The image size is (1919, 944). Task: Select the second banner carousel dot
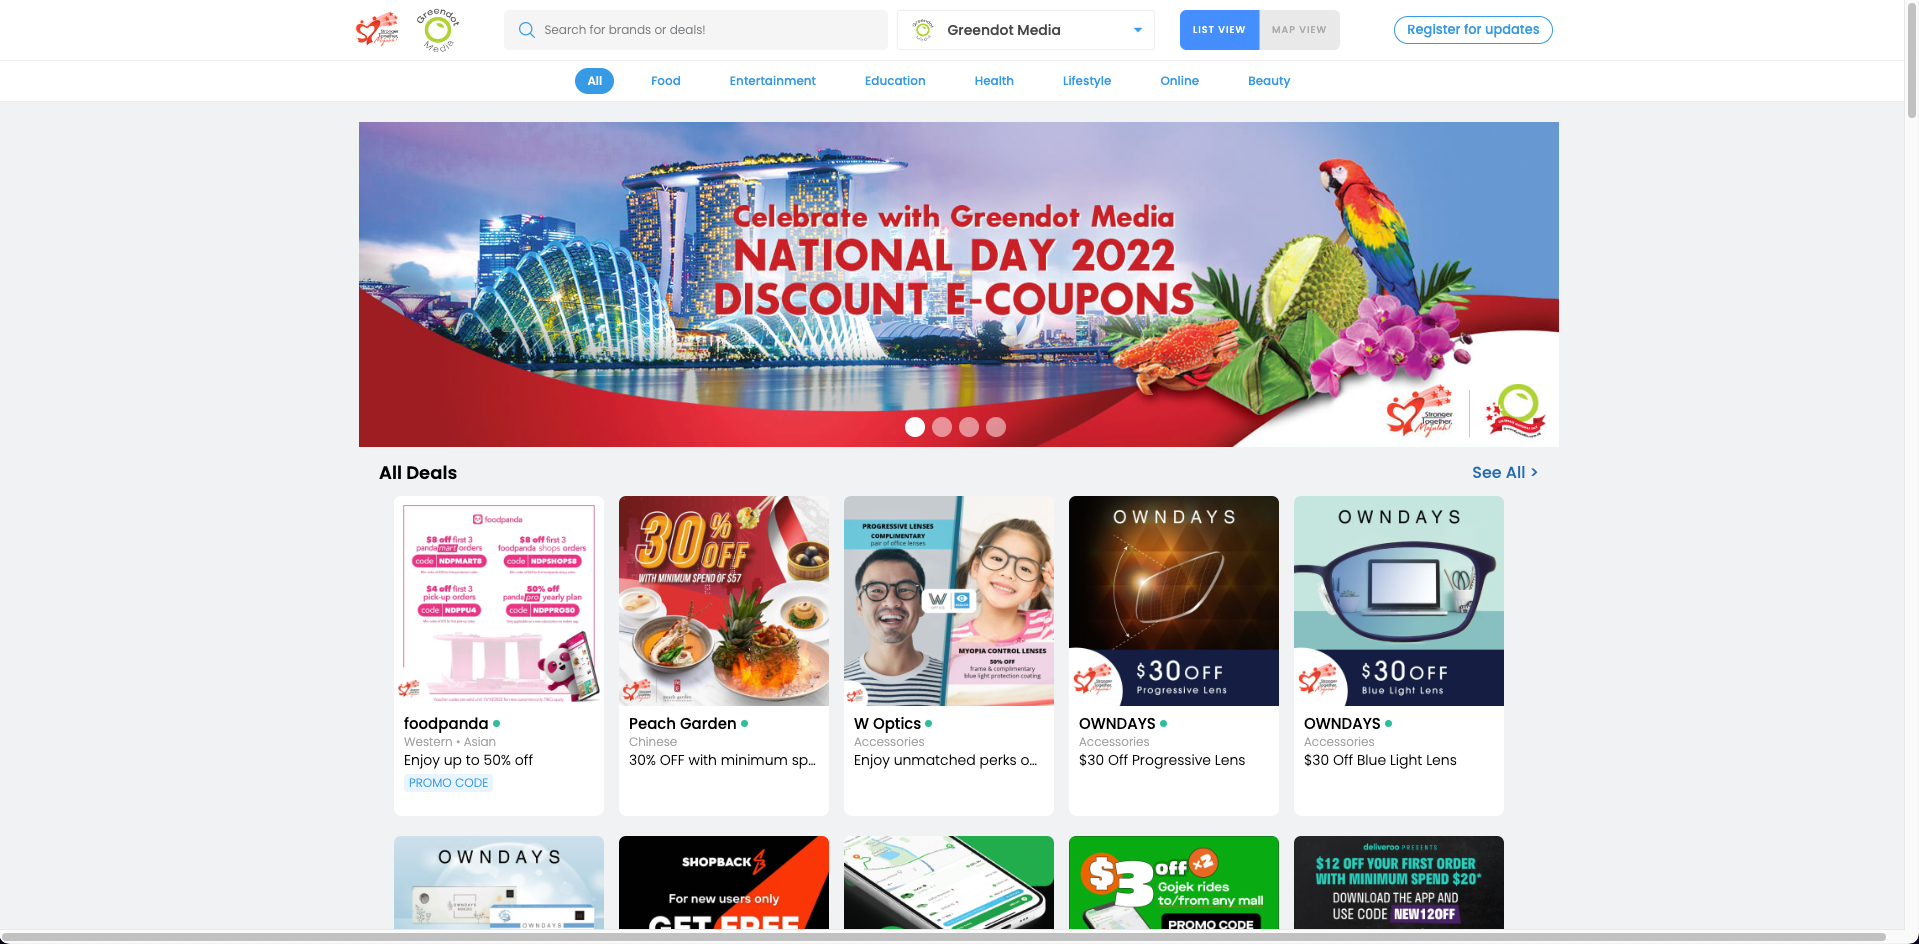tap(942, 427)
